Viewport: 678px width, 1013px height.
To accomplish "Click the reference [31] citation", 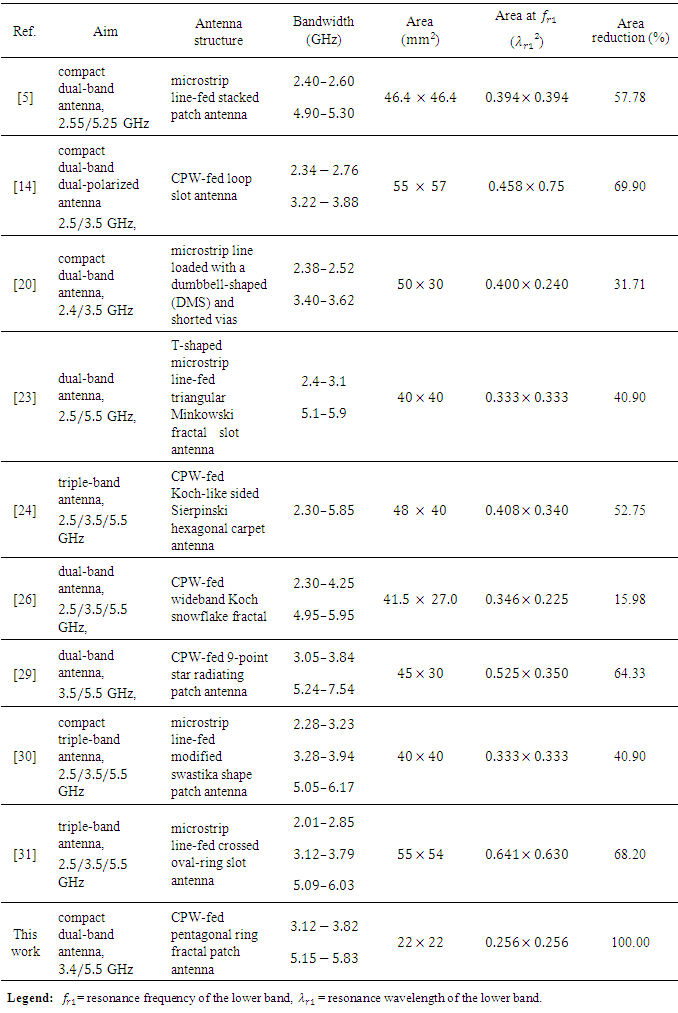I will (x=25, y=854).
